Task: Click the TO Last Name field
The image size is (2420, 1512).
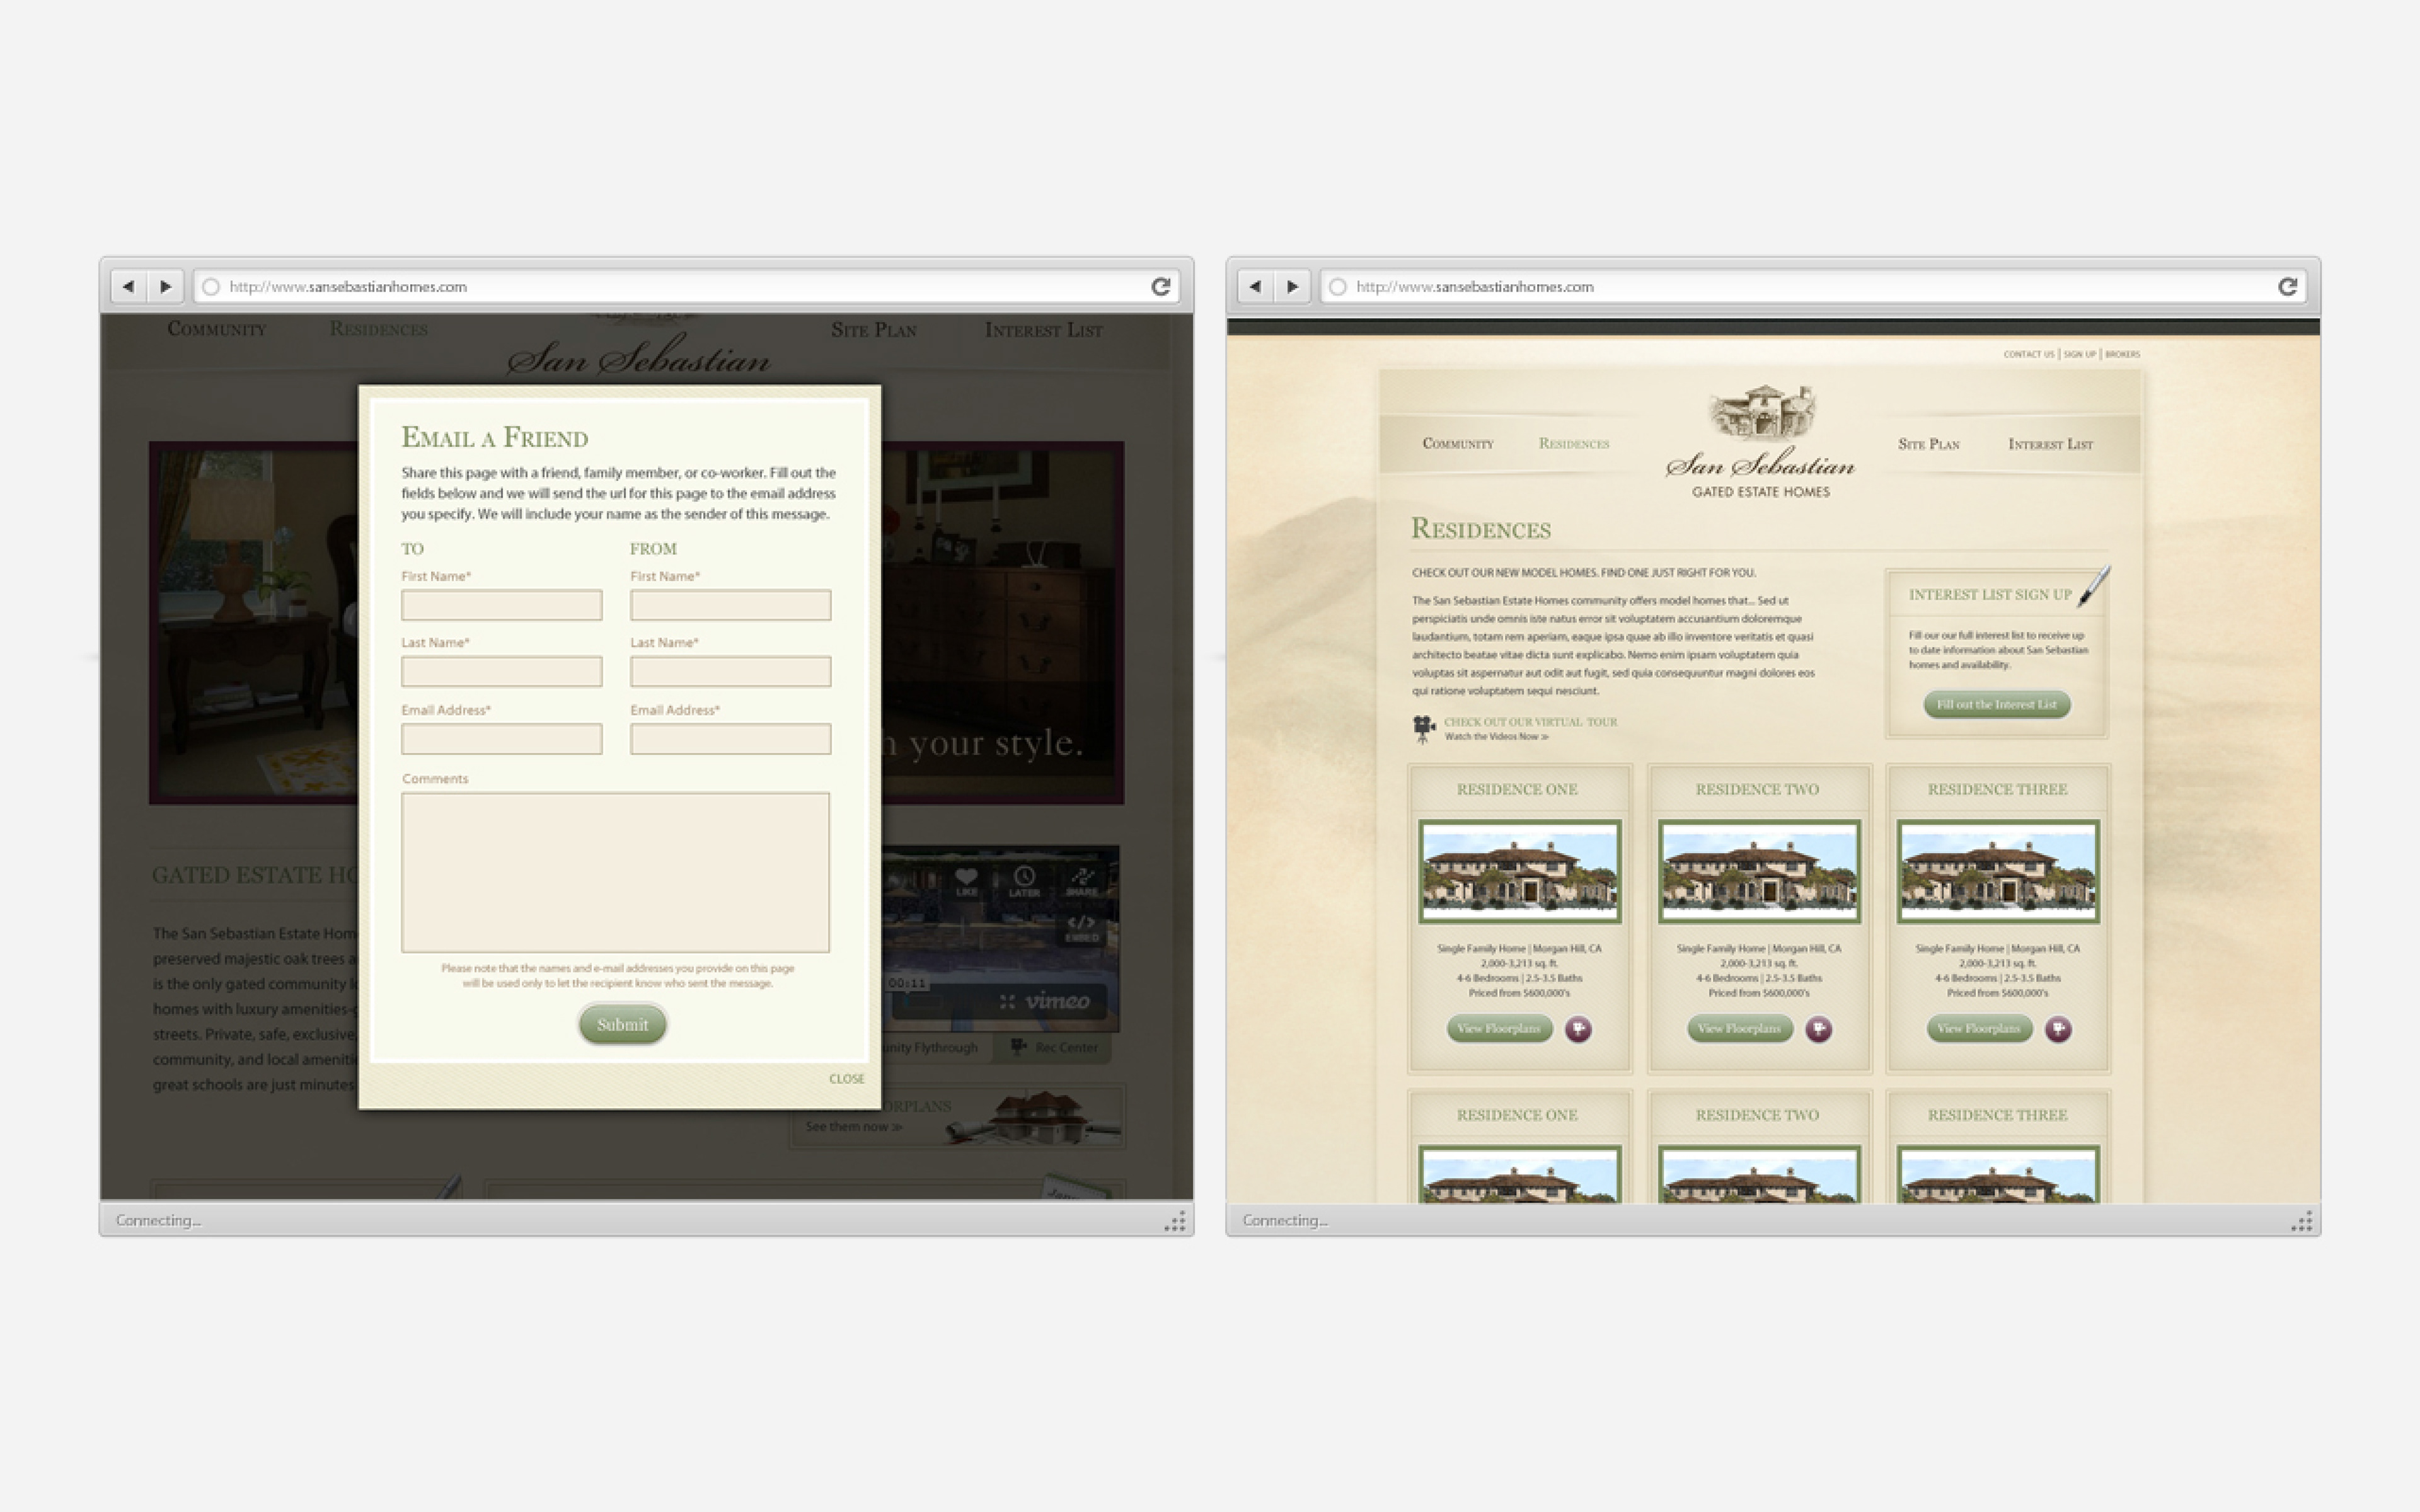Action: tap(502, 671)
